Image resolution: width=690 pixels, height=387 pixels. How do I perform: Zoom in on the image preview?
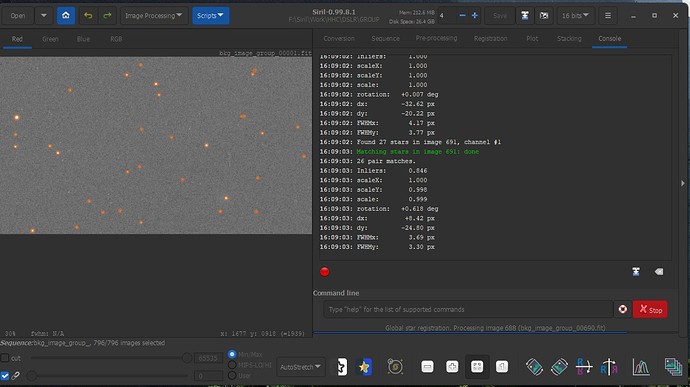point(452,366)
